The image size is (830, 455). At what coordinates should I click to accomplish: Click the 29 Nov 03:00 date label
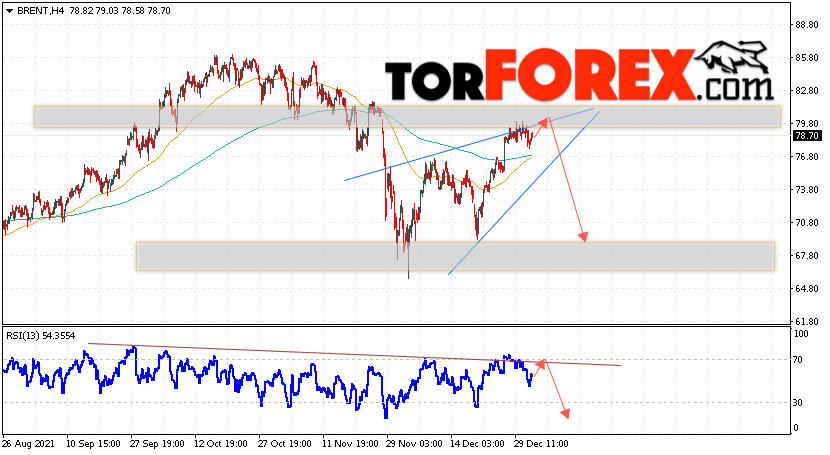(413, 443)
